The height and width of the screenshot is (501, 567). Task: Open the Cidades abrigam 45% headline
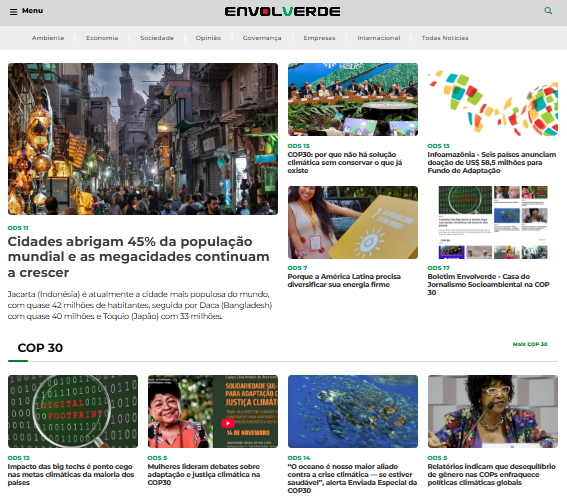(138, 257)
